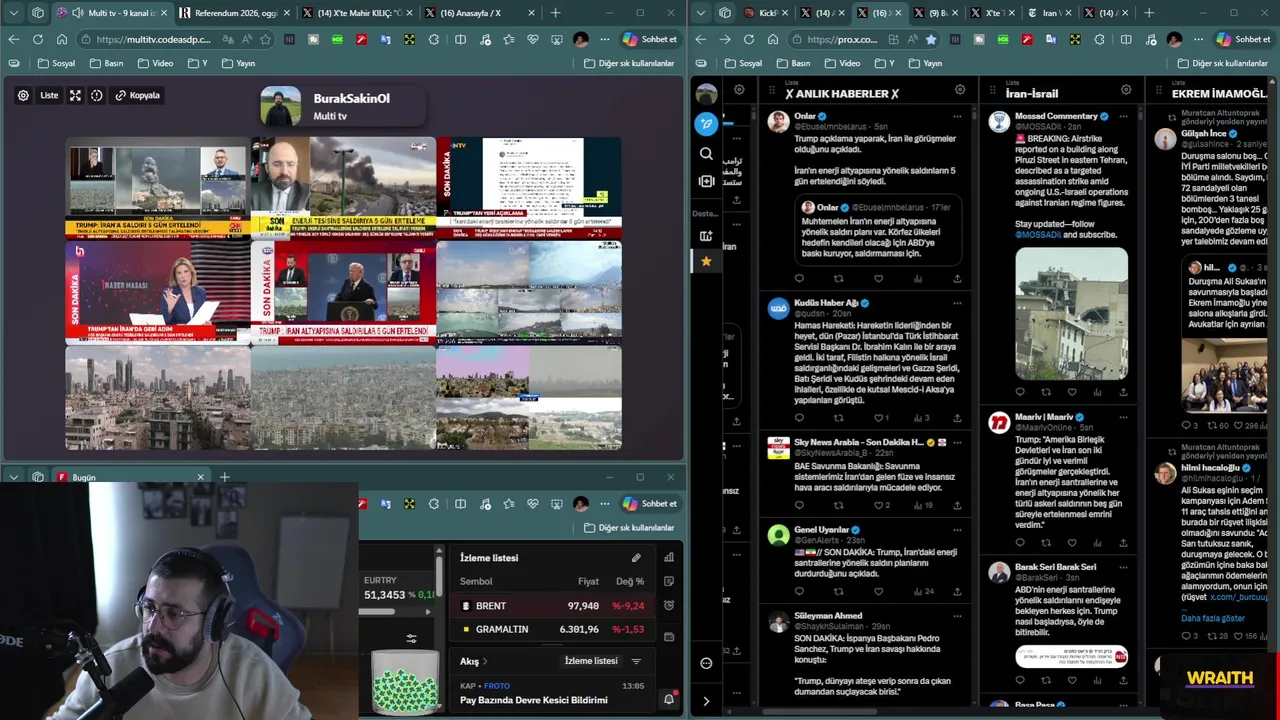The width and height of the screenshot is (1280, 720).
Task: Click X Pro add column icon
Action: (706, 182)
